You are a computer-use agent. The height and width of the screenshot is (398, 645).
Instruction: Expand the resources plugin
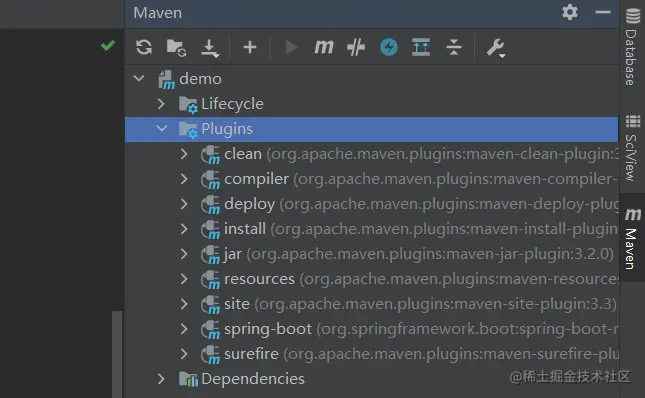point(184,279)
